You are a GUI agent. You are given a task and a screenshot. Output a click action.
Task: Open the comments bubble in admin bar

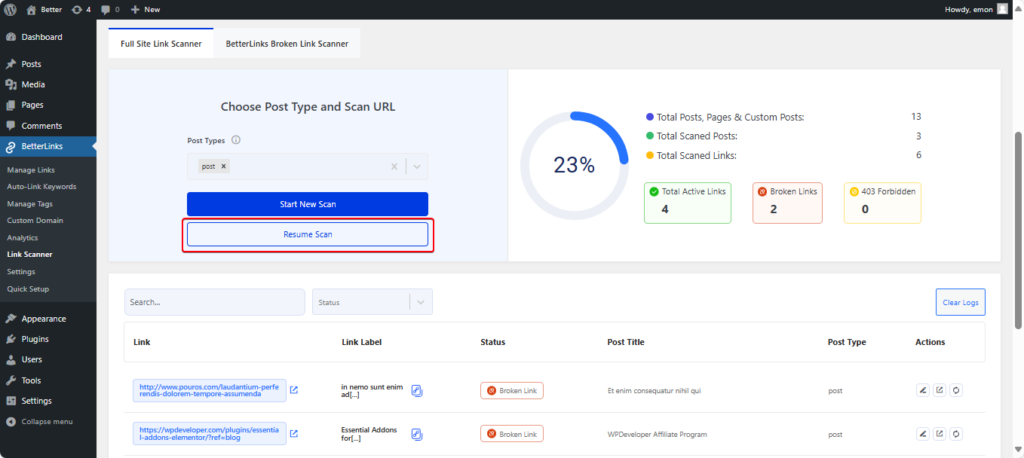point(109,9)
